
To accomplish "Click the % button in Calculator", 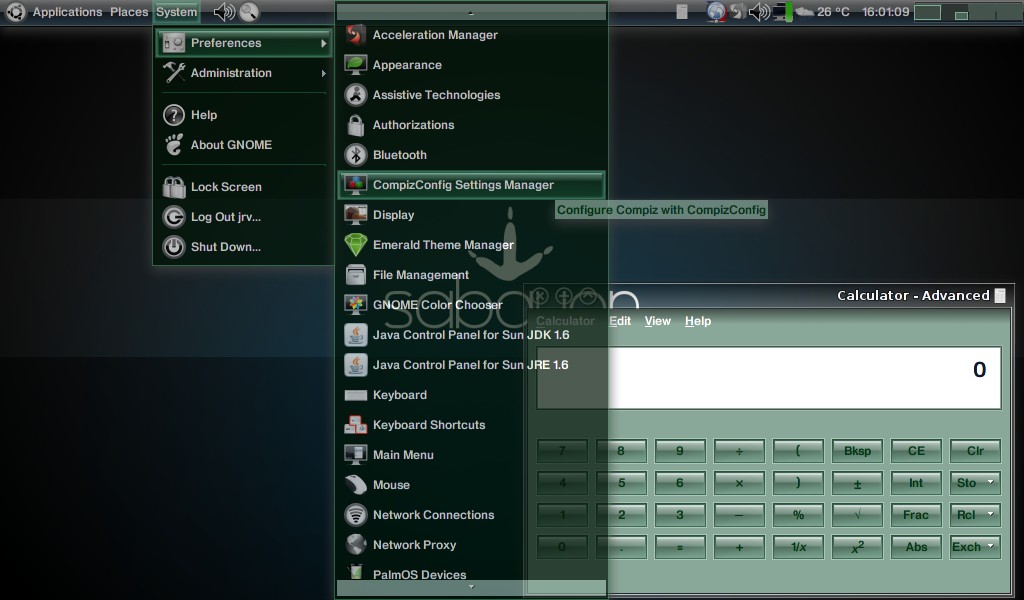I will 798,515.
